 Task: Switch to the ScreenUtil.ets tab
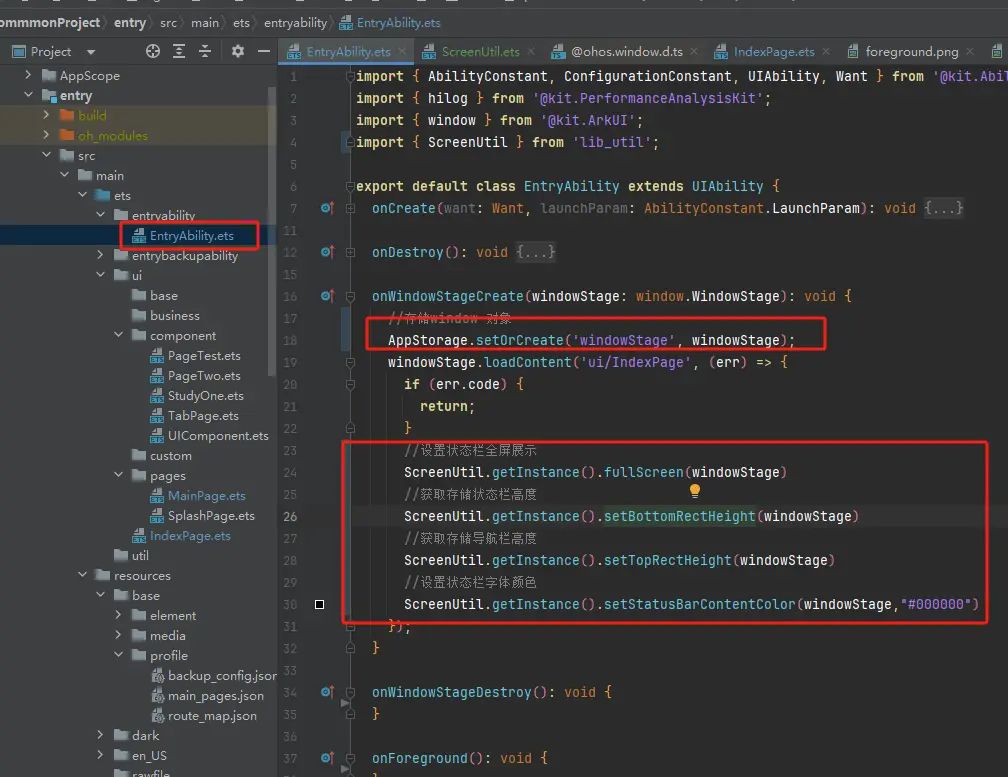(x=479, y=52)
